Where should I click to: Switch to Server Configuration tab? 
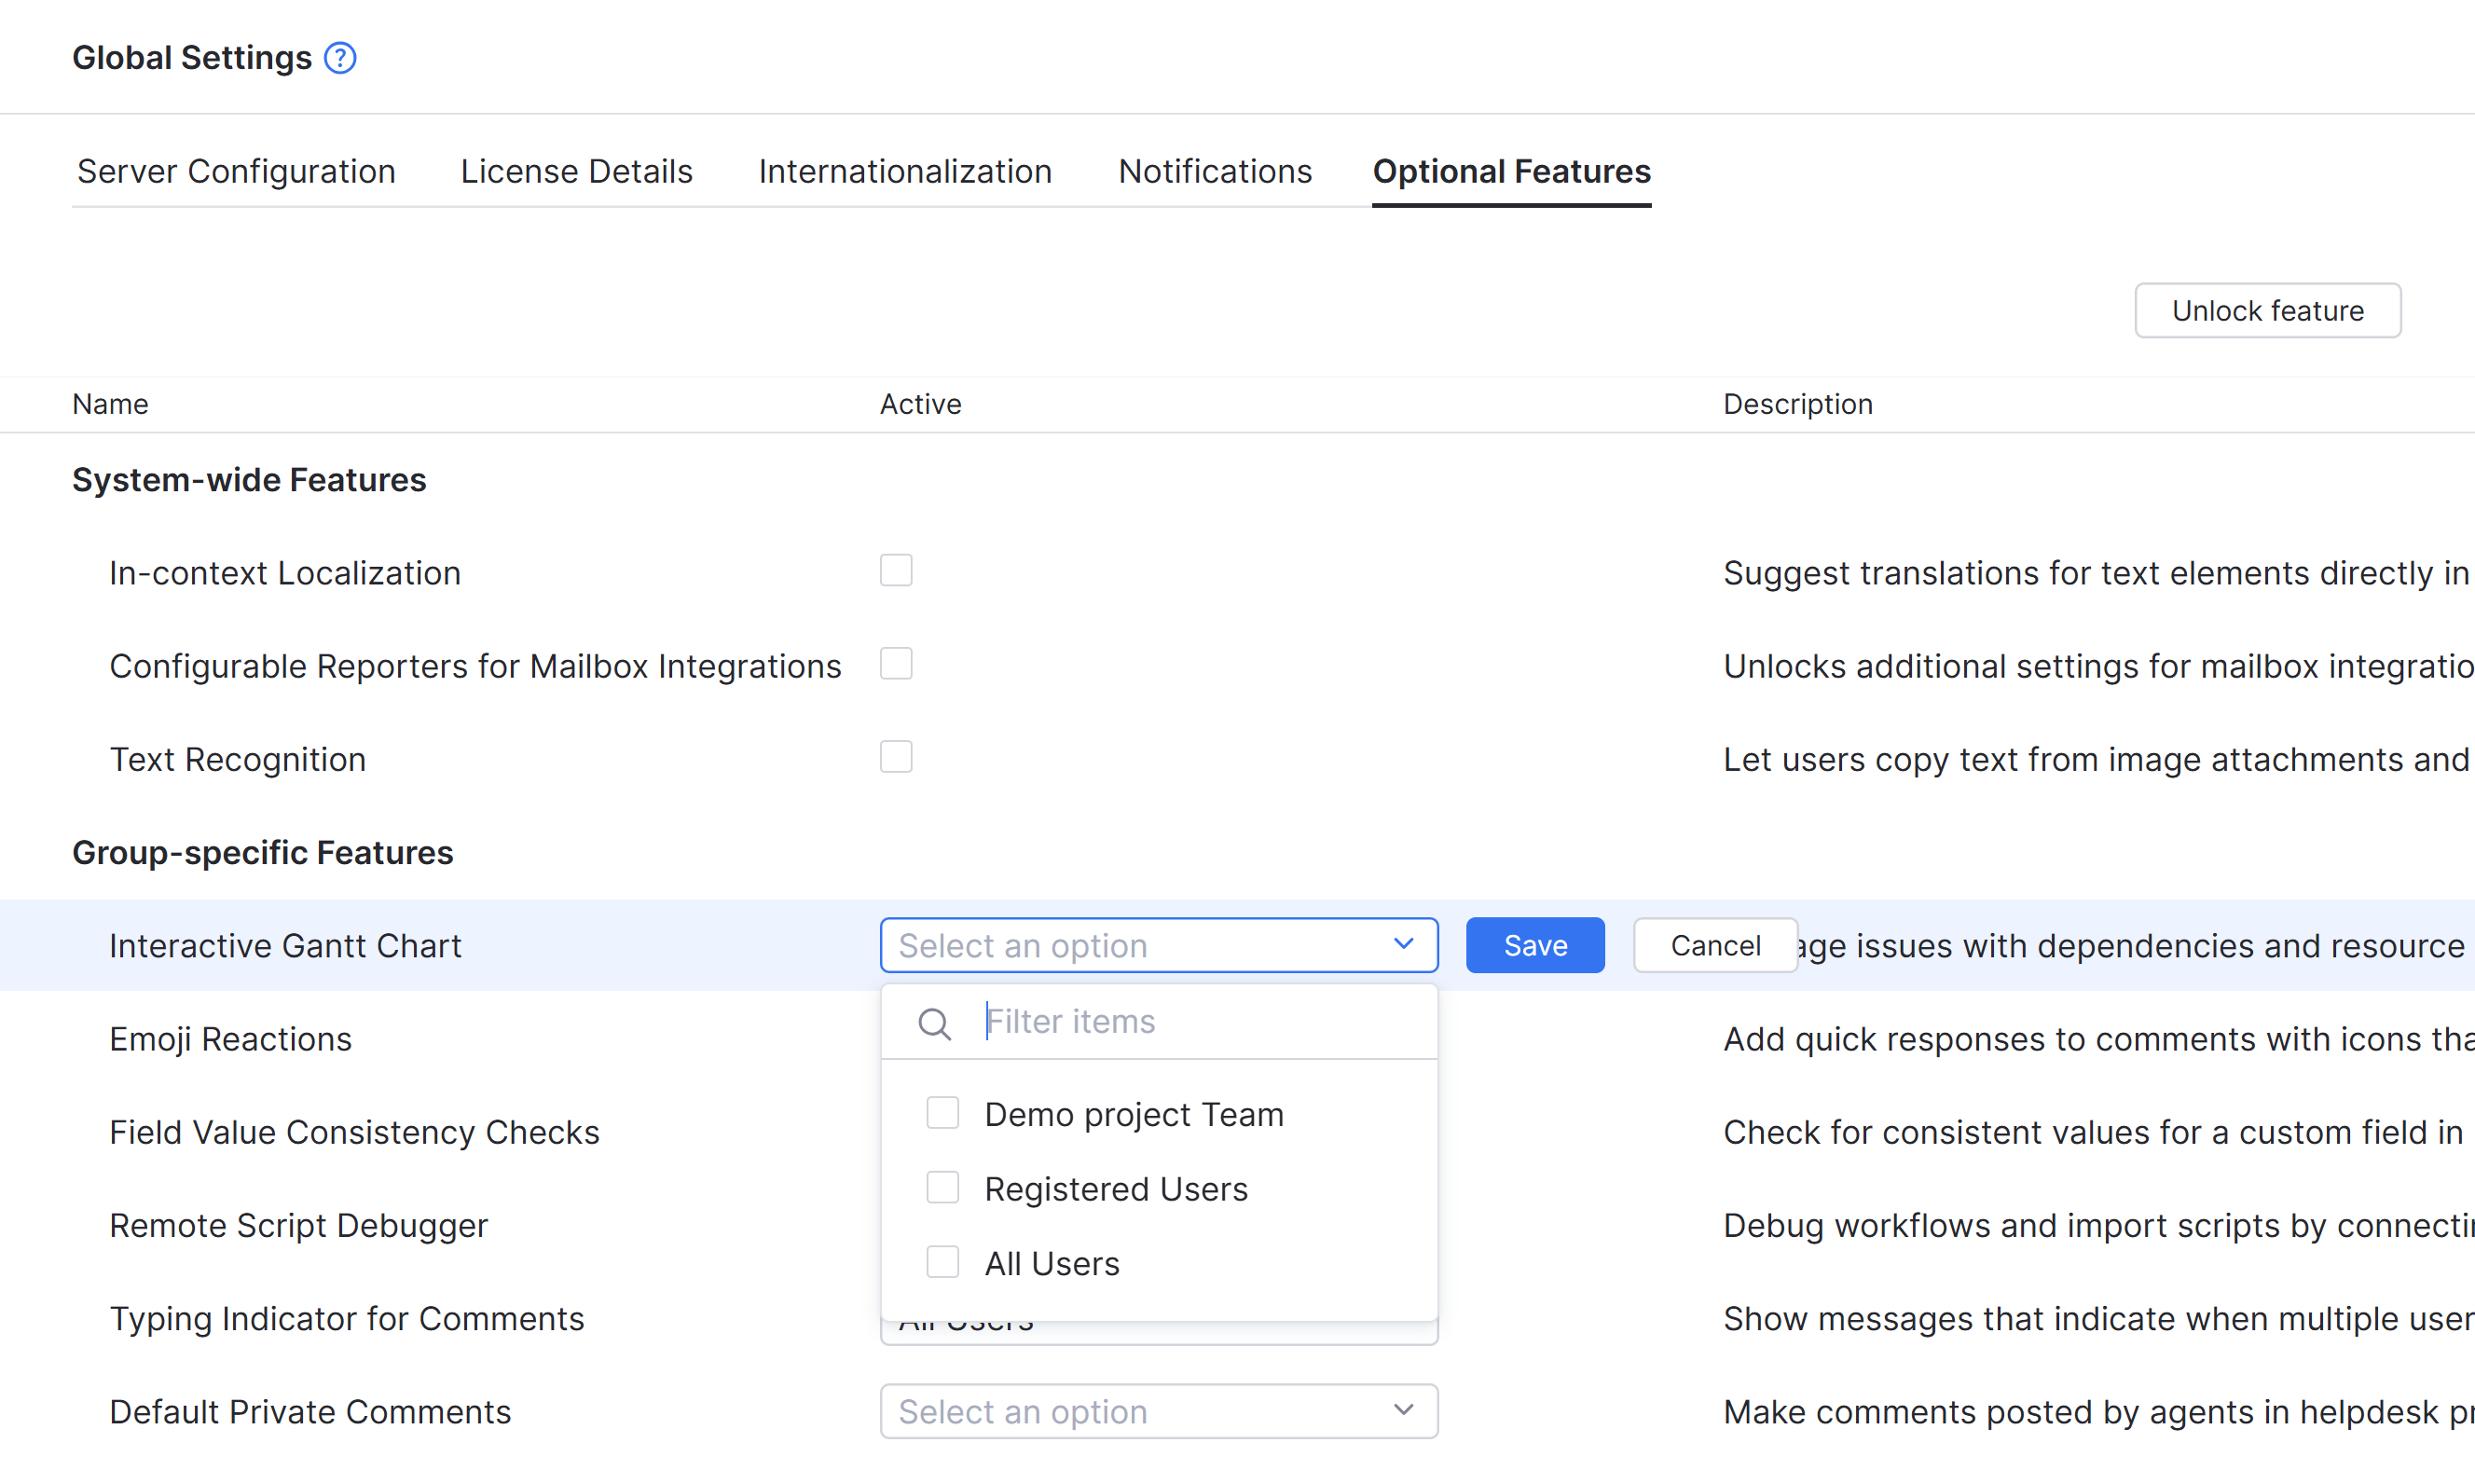pos(236,171)
